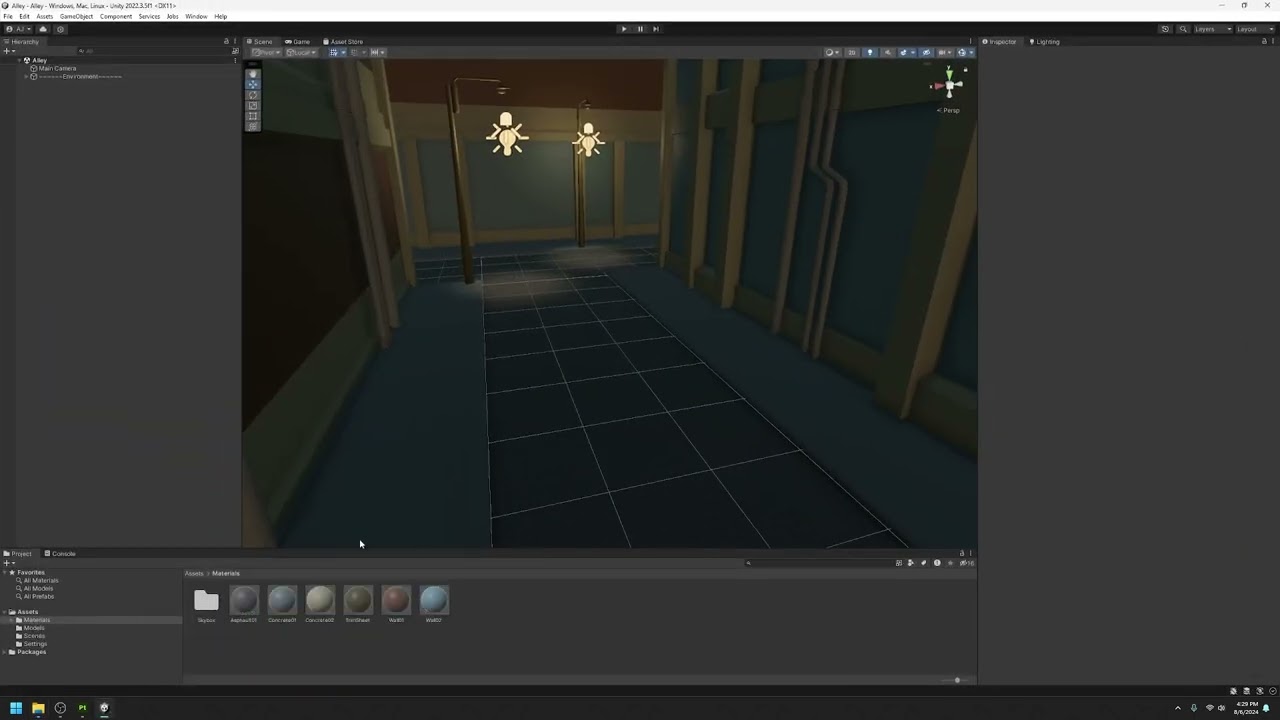Switch to the Asset Store tab

point(344,42)
